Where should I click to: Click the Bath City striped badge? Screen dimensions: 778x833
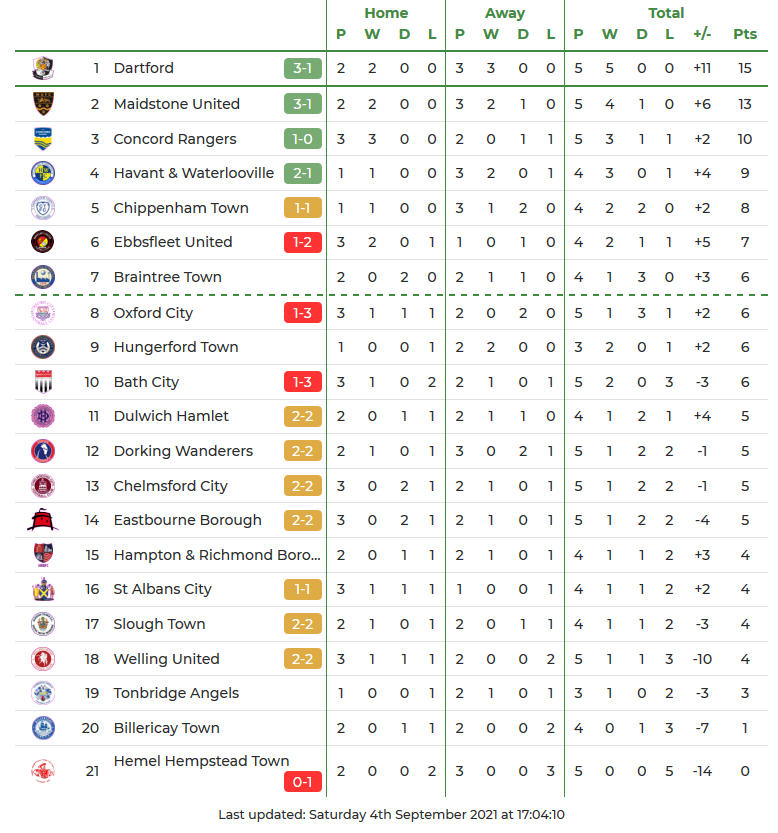pos(43,382)
